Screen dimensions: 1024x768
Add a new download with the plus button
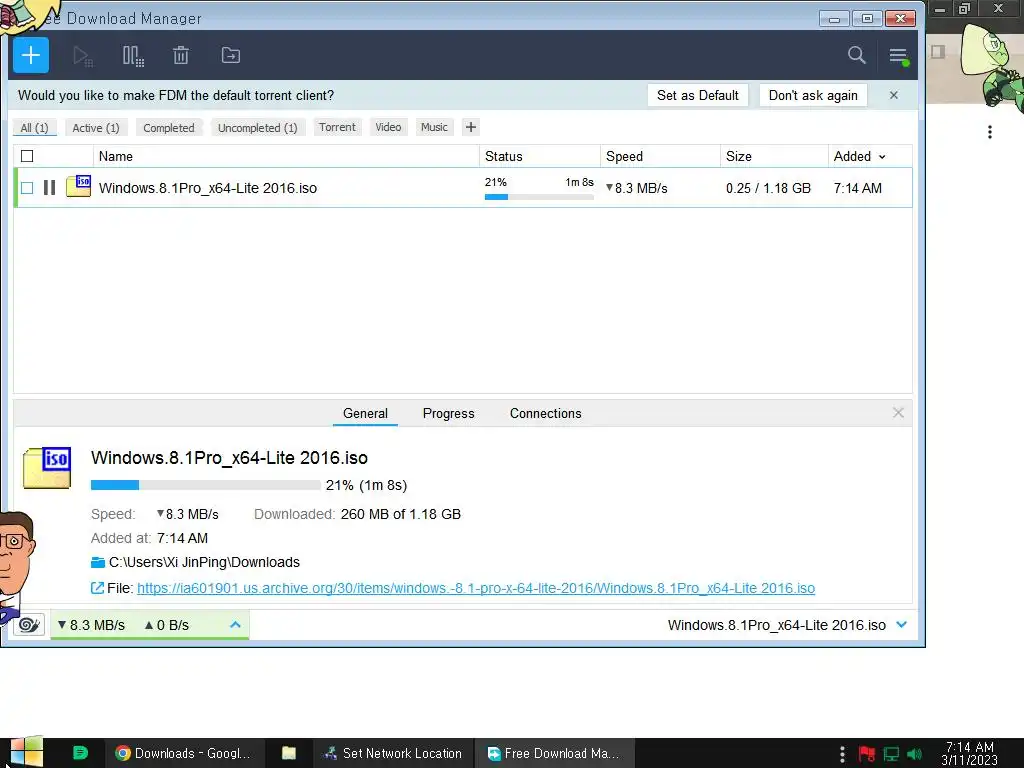tap(31, 56)
